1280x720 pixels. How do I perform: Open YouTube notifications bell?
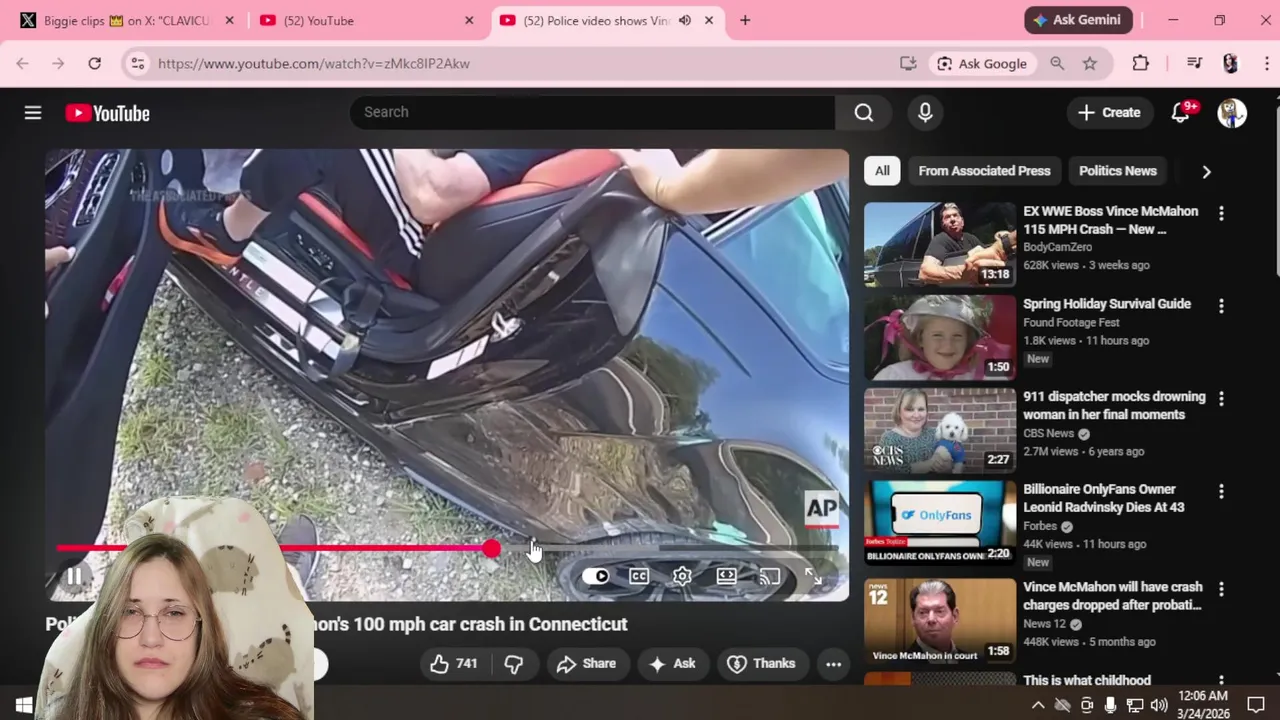[1181, 113]
